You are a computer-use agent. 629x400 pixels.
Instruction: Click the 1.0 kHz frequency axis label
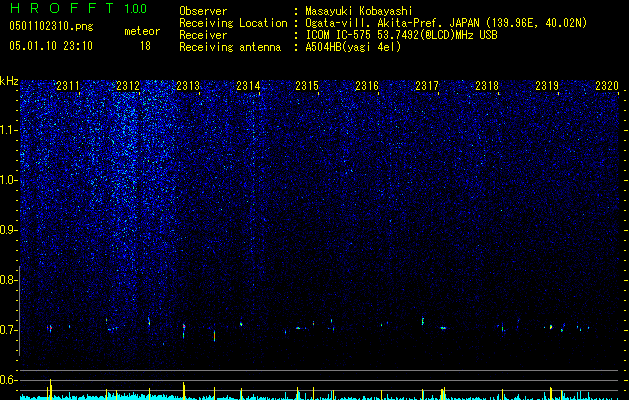coord(9,180)
